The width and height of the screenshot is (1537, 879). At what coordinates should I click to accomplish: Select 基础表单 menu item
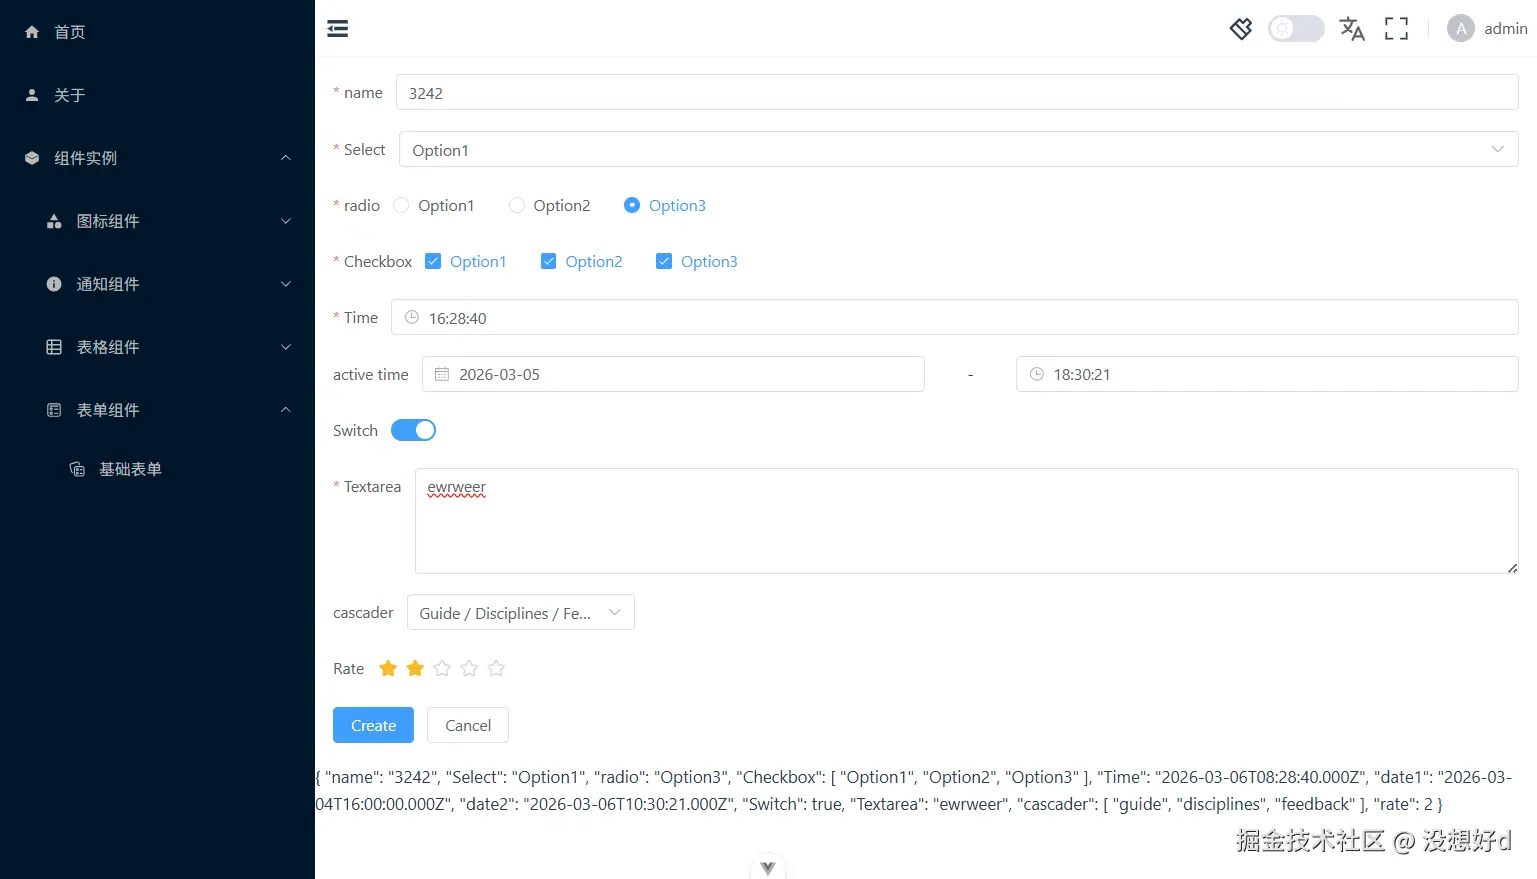coord(157,469)
